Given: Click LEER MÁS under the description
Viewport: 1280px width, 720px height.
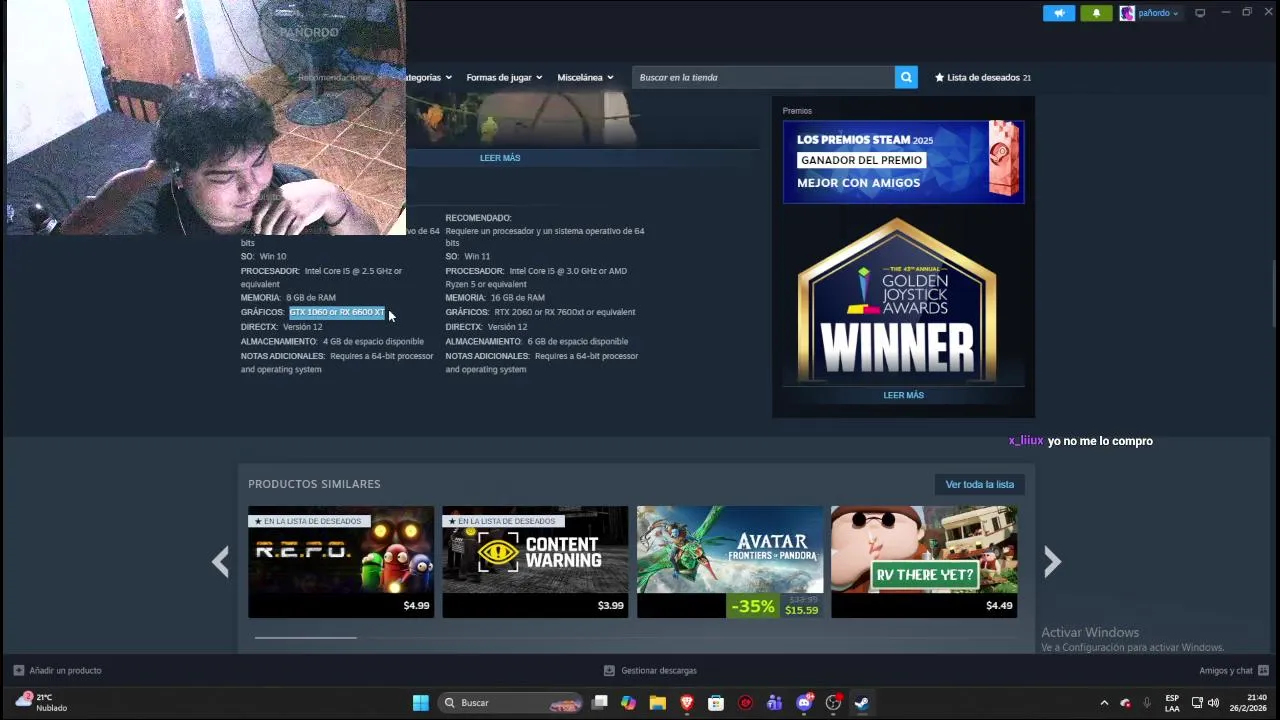Looking at the screenshot, I should tap(500, 158).
